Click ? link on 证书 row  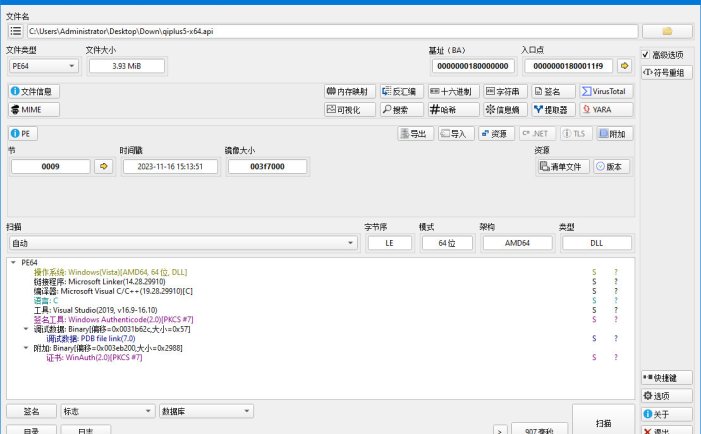616,357
